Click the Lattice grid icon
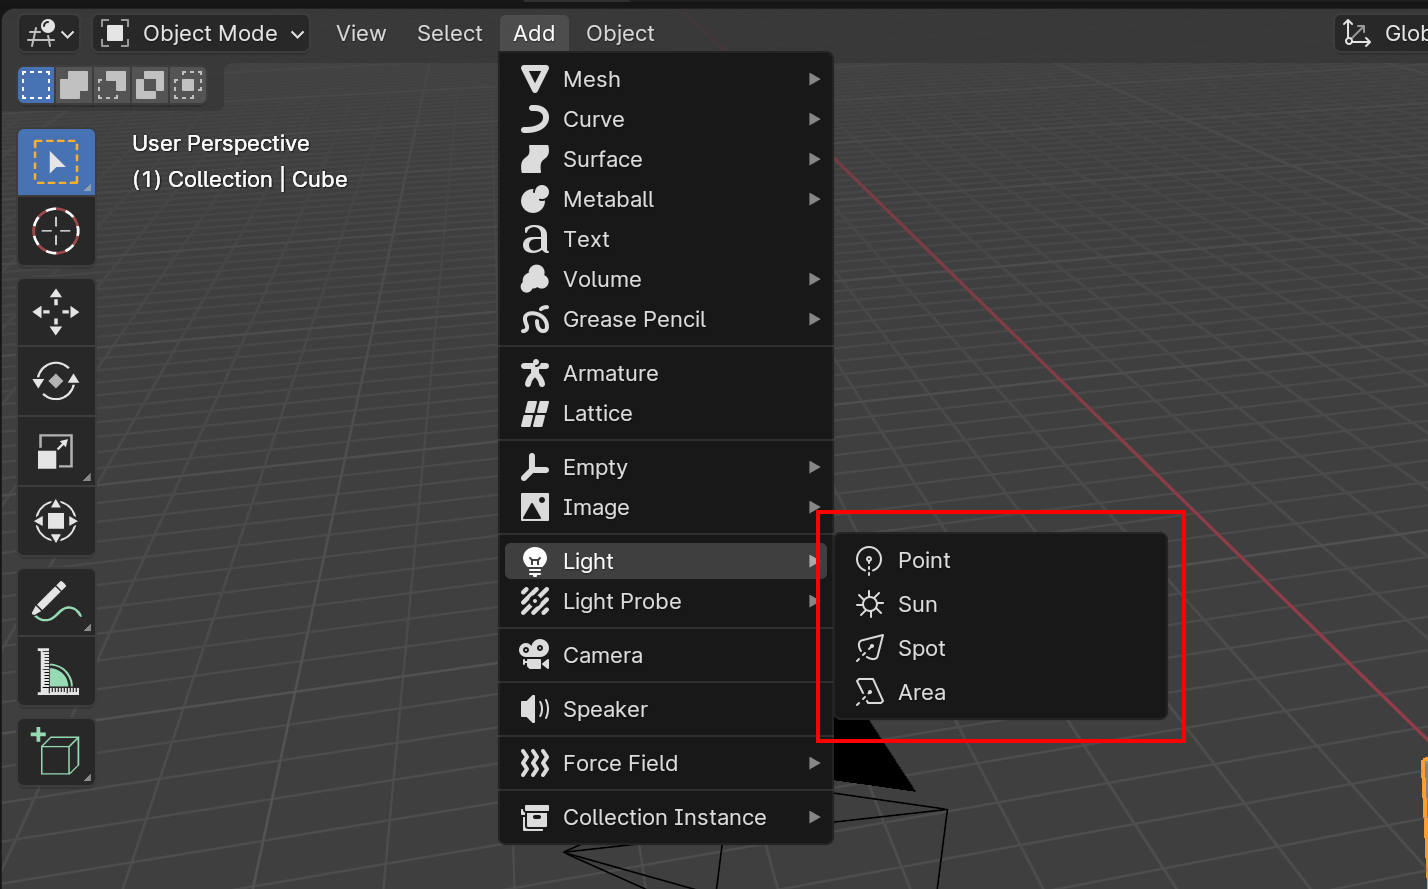This screenshot has height=889, width=1428. [535, 413]
